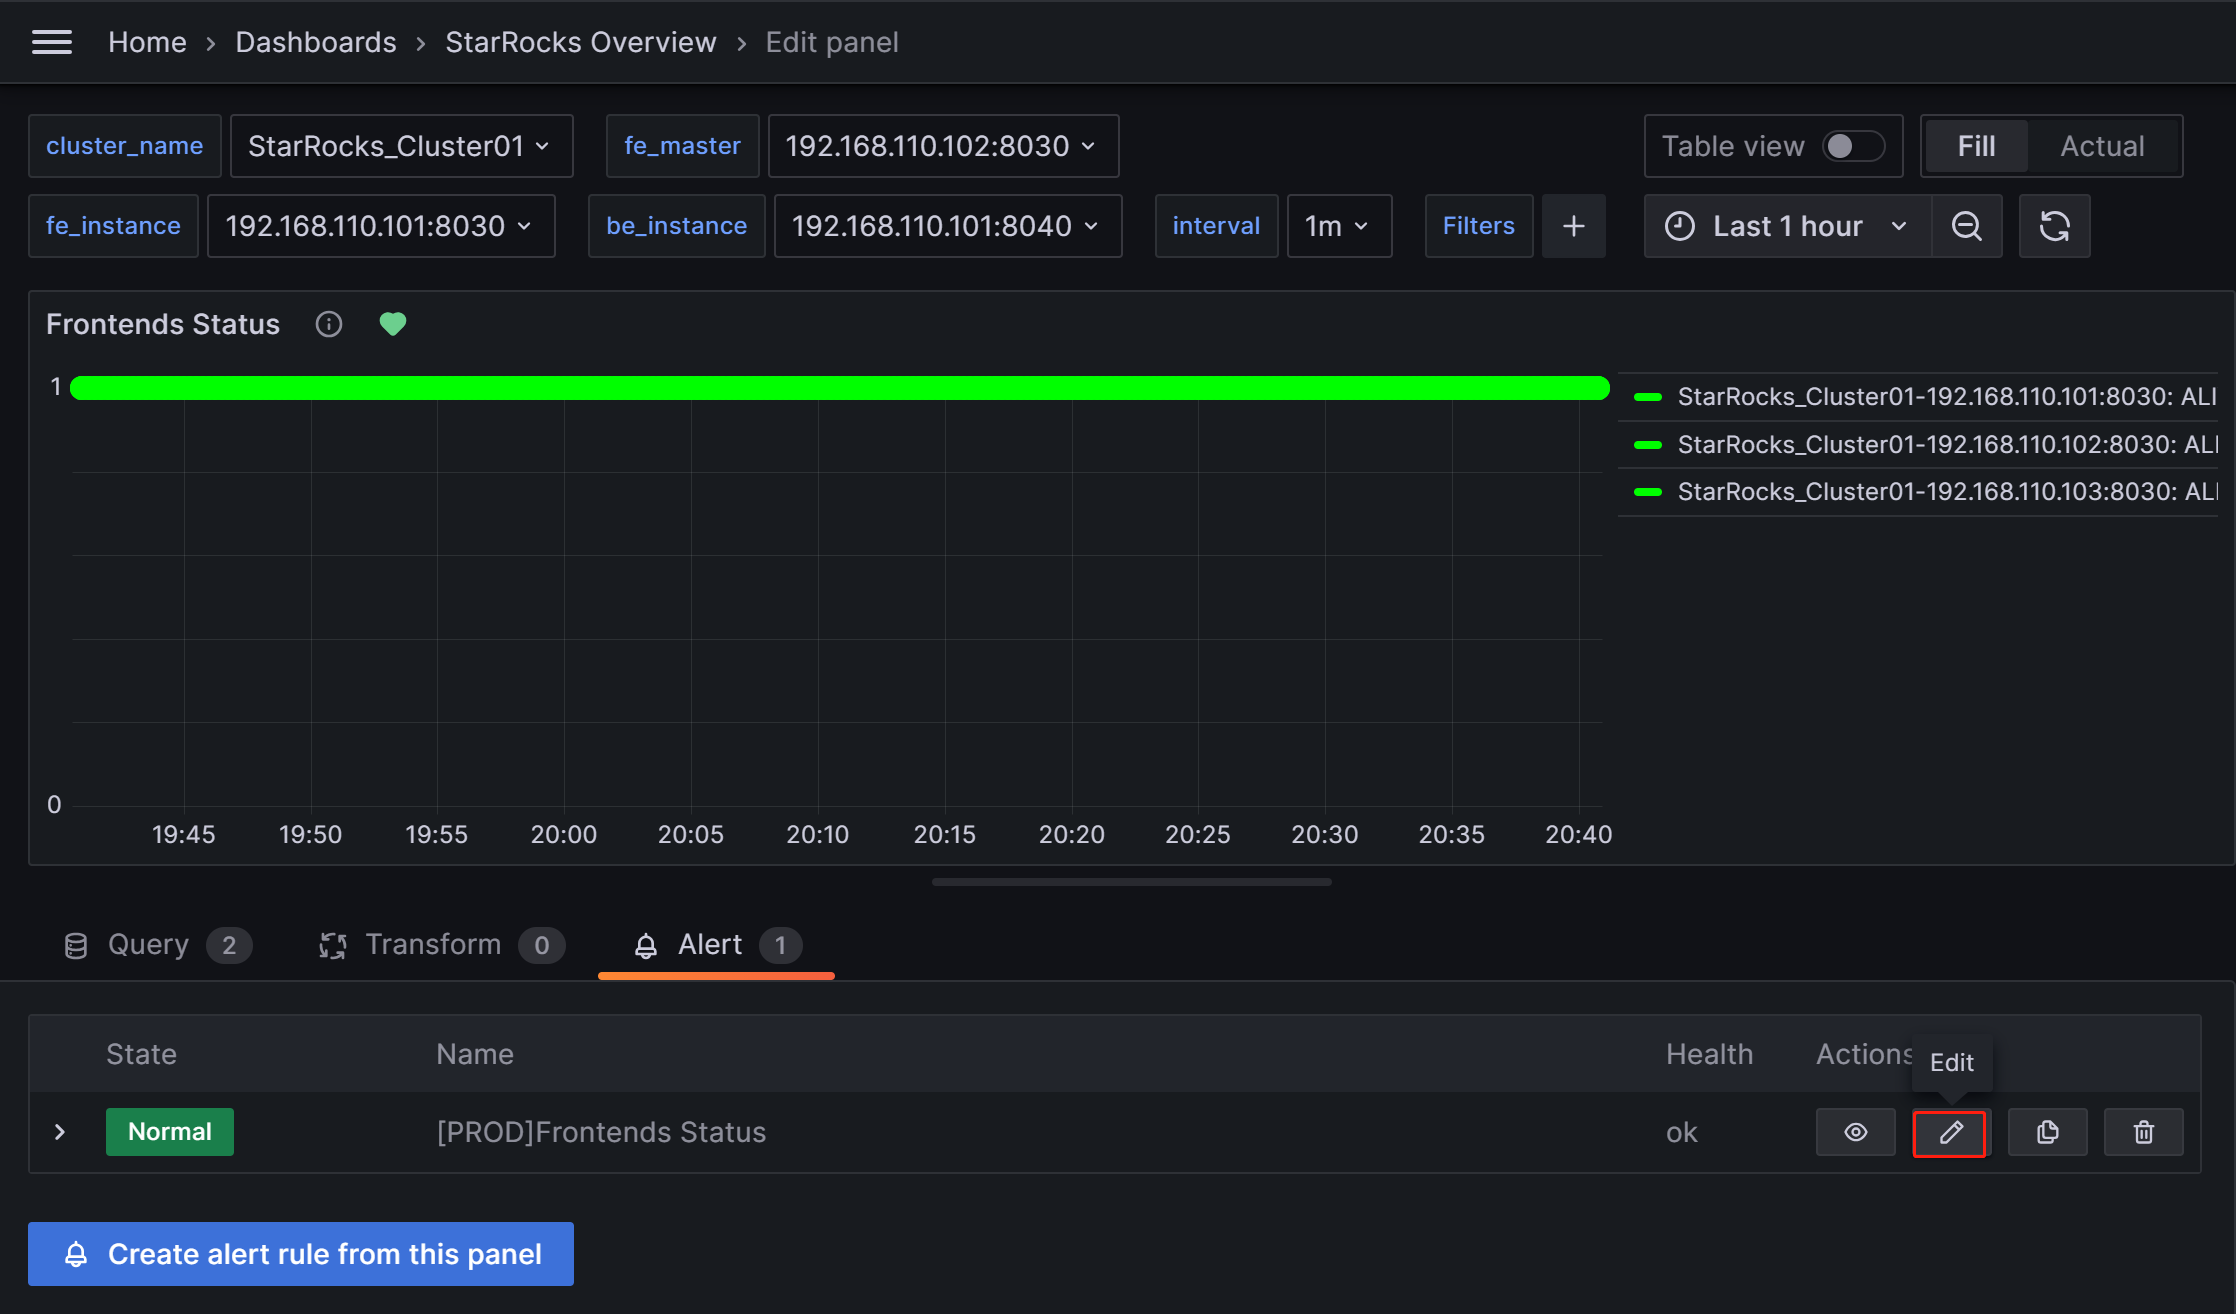The image size is (2236, 1314).
Task: Open the interval 1m dropdown
Action: tap(1338, 226)
